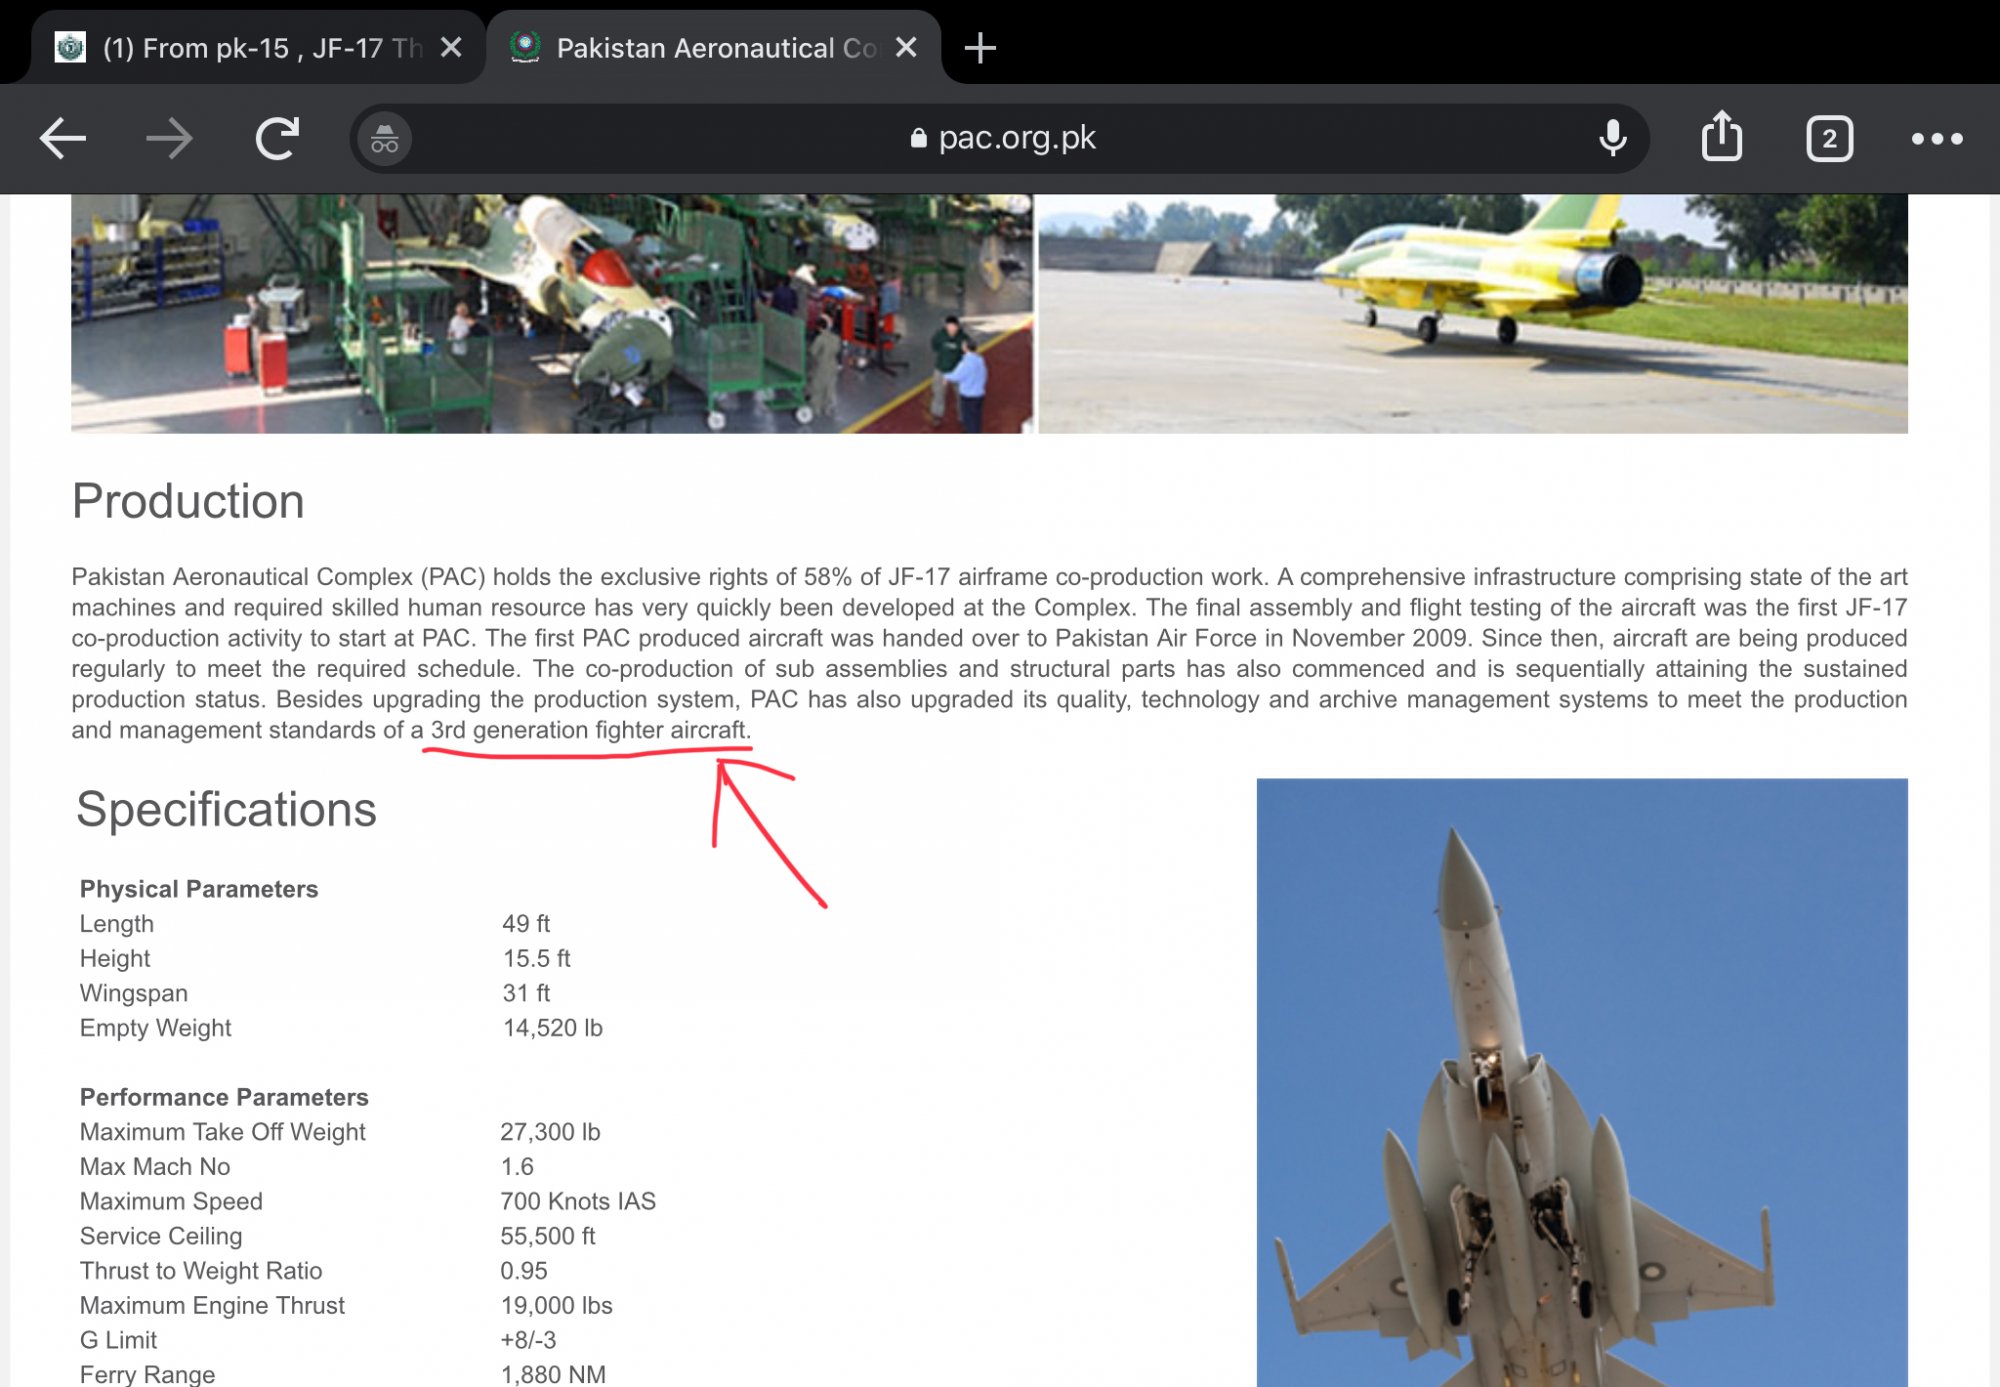2000x1387 pixels.
Task: Click the Empty Weight label
Action: click(156, 1028)
